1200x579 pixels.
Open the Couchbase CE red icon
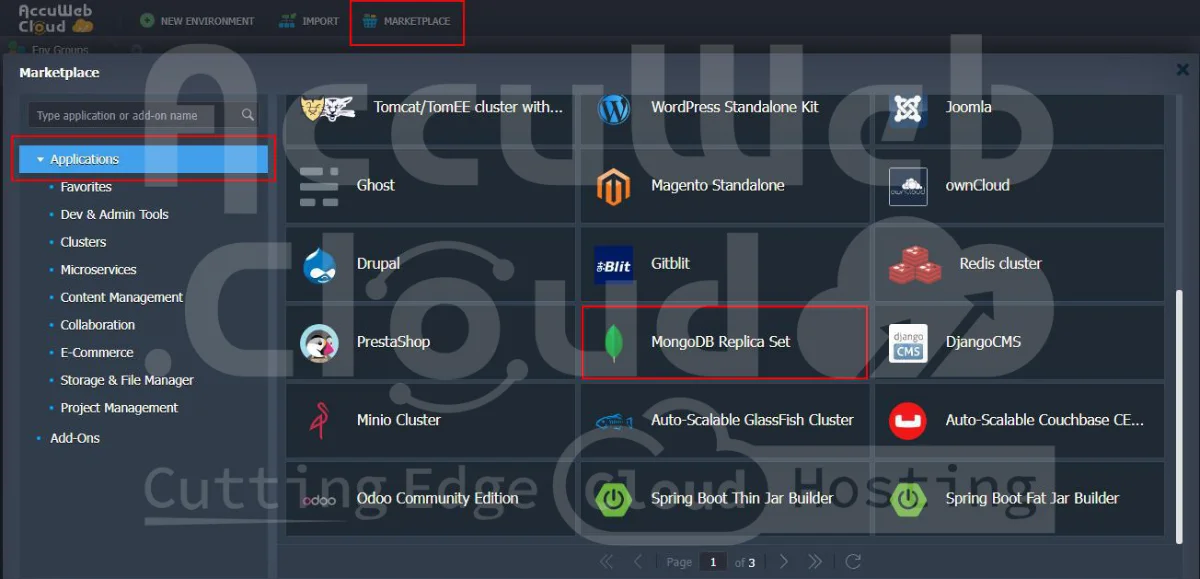pos(908,421)
